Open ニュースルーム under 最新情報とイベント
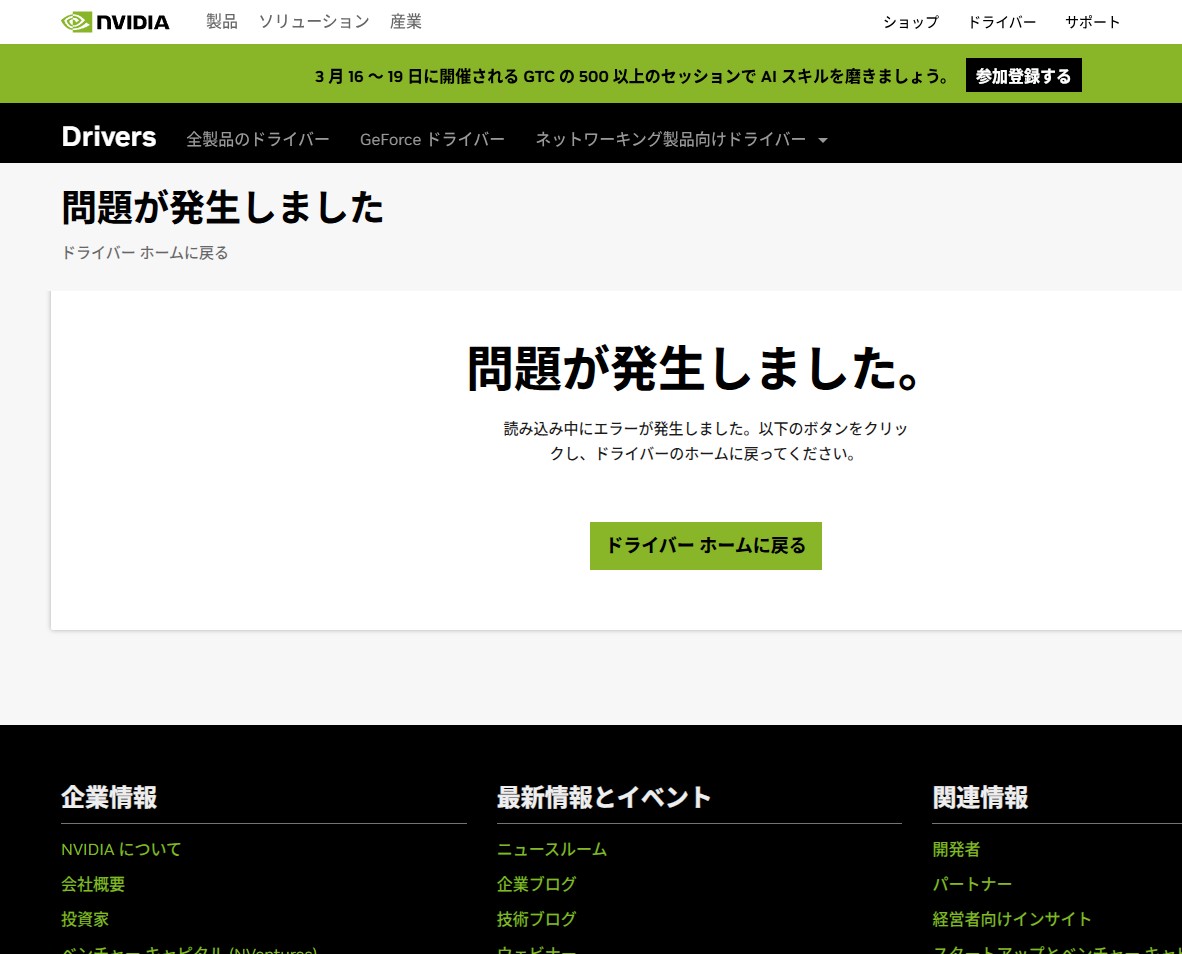This screenshot has width=1182, height=954. 551,849
